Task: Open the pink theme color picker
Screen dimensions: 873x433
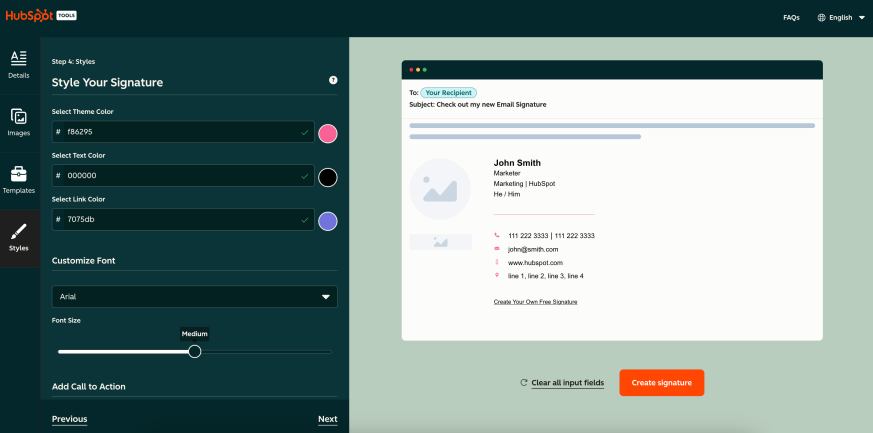Action: pyautogui.click(x=327, y=133)
